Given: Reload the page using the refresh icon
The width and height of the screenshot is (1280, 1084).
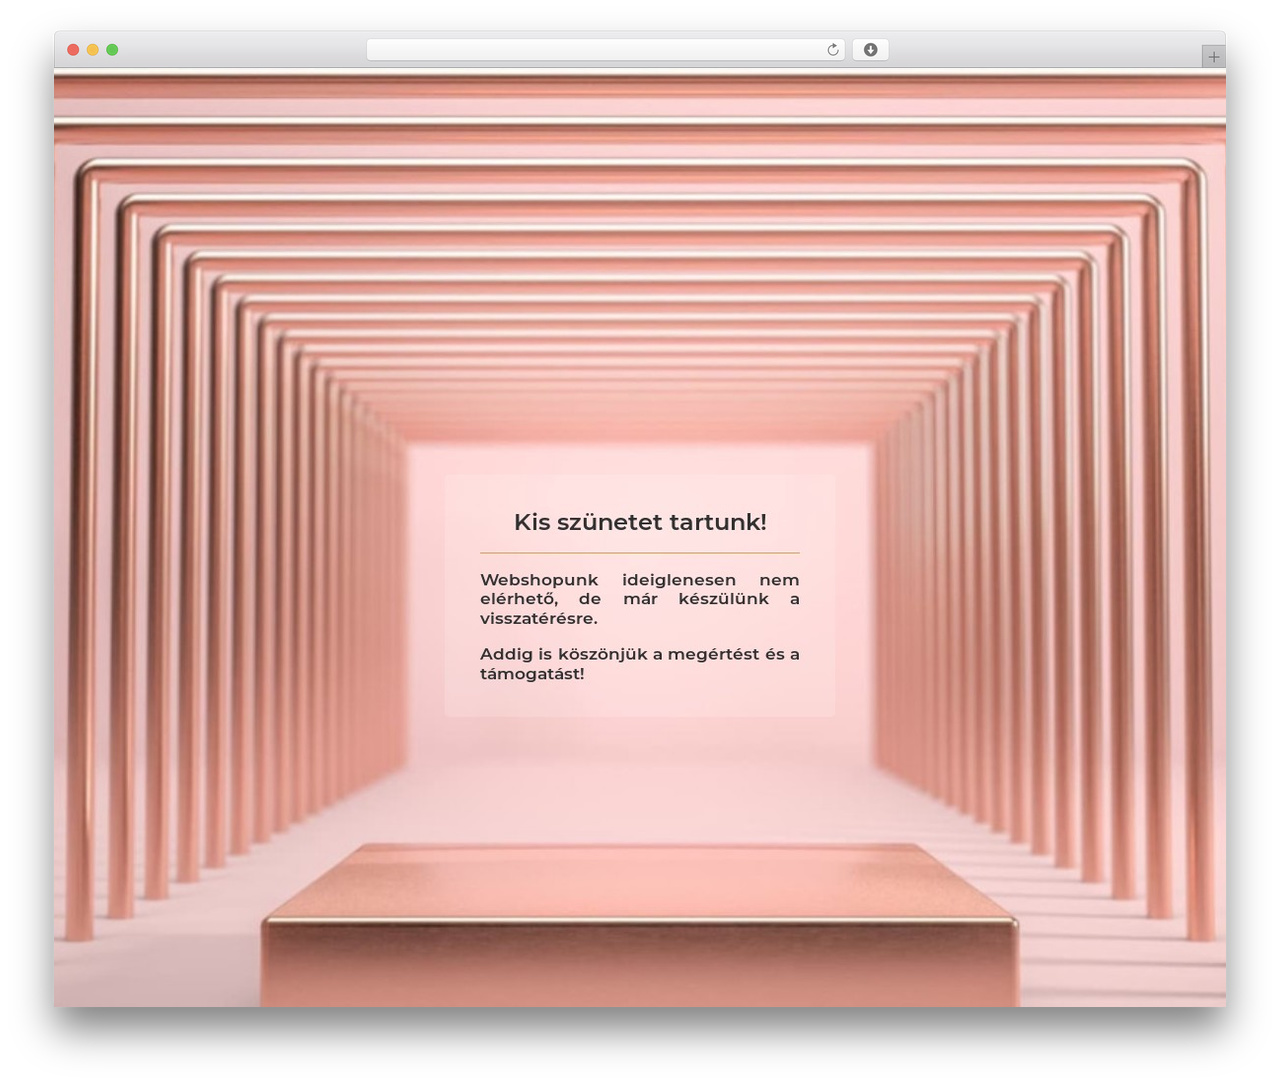Looking at the screenshot, I should 832,50.
